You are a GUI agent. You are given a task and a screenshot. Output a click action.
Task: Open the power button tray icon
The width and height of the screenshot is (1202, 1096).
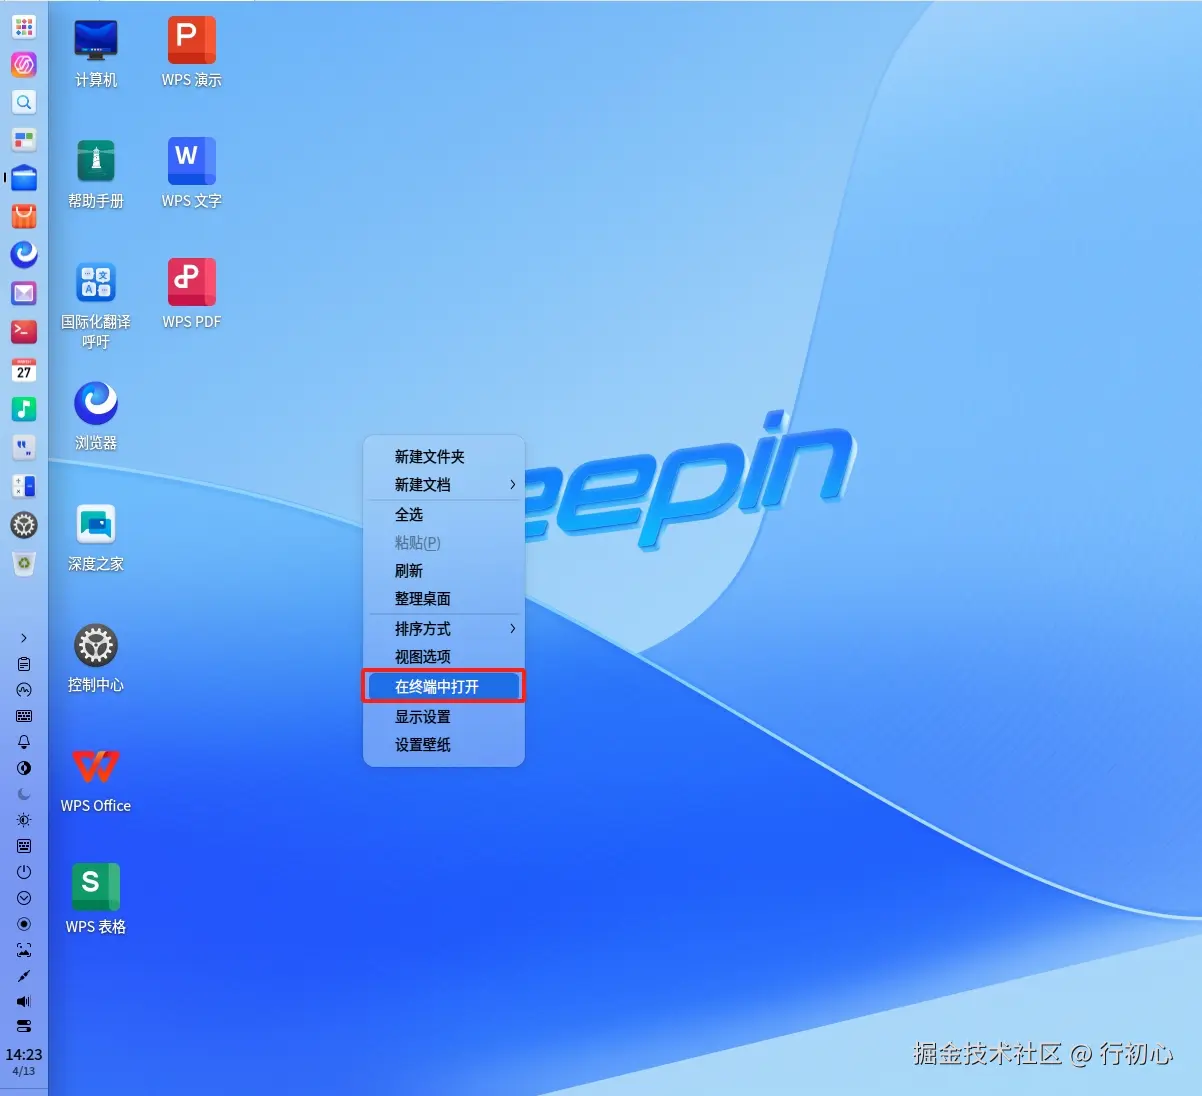coord(24,872)
